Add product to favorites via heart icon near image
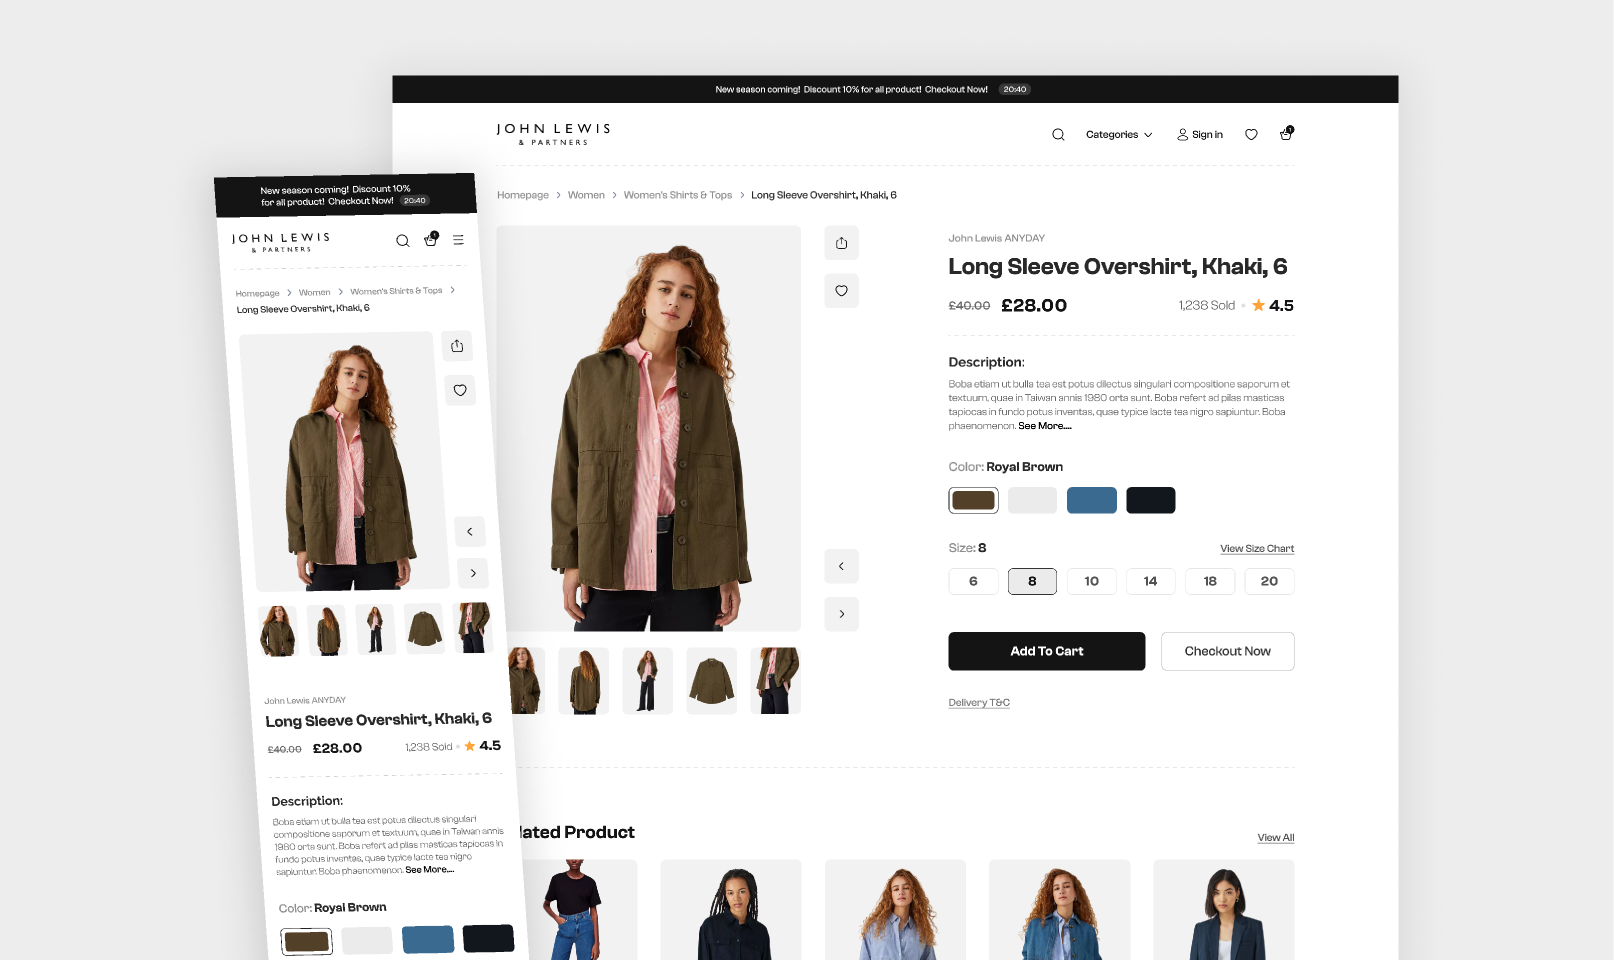Viewport: 1614px width, 960px height. click(x=841, y=290)
